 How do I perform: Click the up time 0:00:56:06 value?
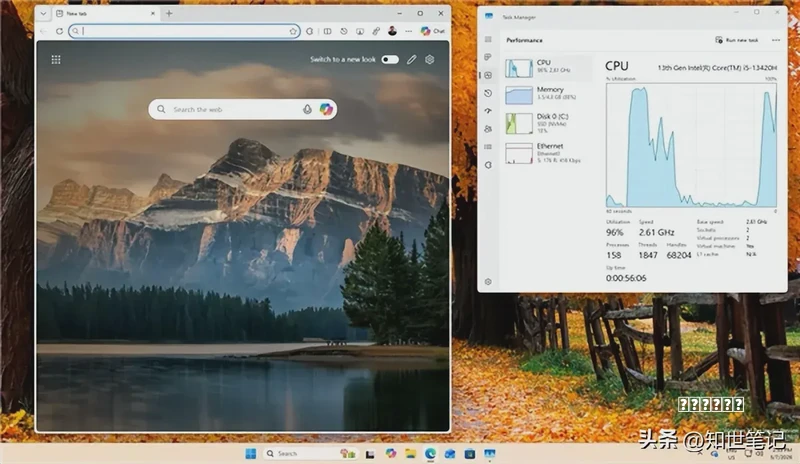pos(626,278)
